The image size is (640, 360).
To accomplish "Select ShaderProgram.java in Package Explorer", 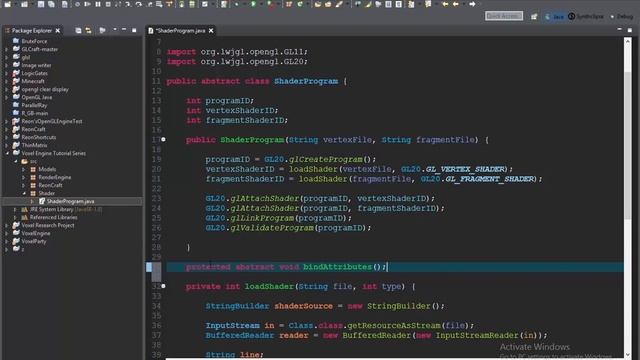I will click(x=70, y=201).
